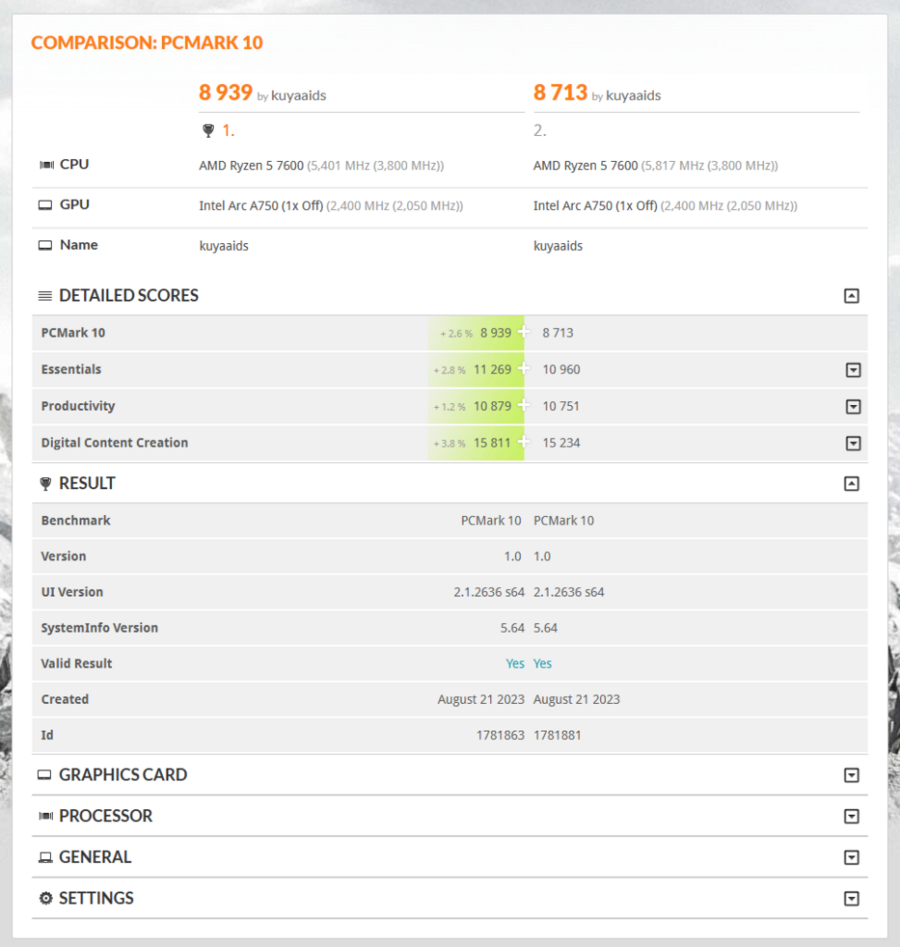
Task: Expand the Productivity score breakdown
Action: tap(853, 407)
